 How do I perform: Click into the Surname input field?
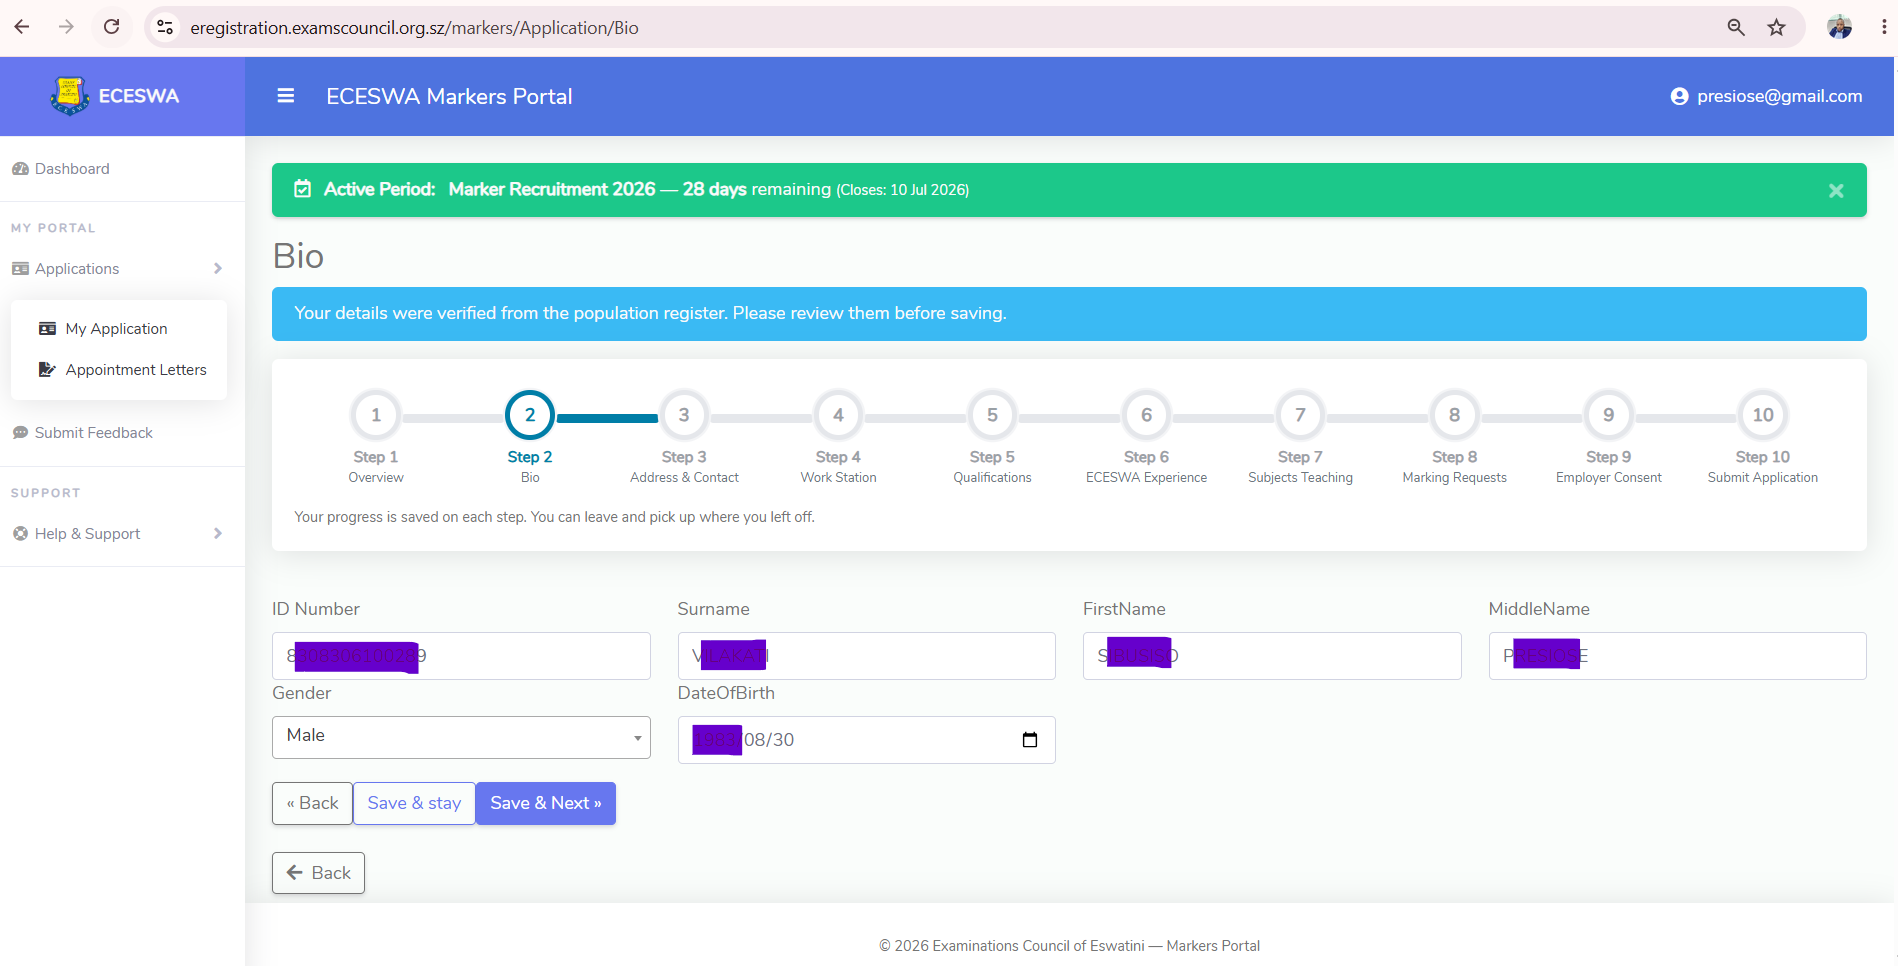[866, 656]
